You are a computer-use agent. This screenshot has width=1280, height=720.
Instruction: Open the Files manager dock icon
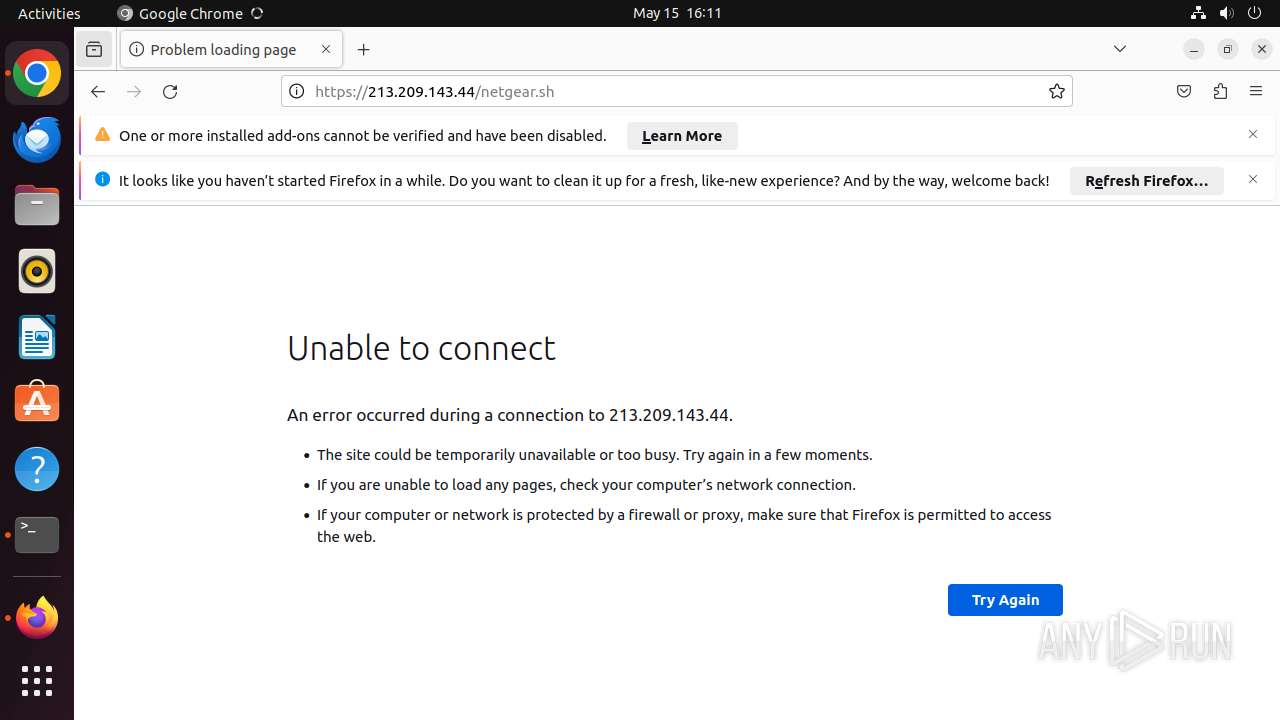click(x=37, y=206)
